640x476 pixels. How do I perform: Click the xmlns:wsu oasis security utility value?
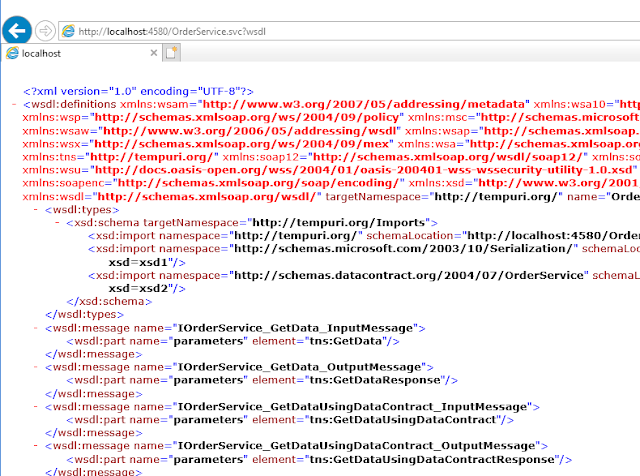pos(363,170)
